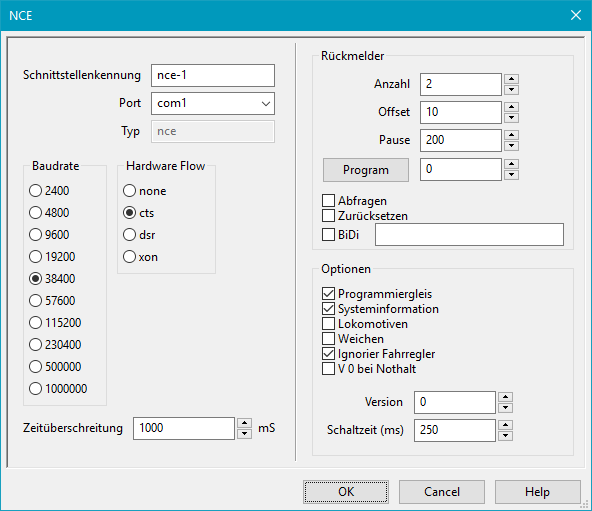Uncheck the Programmiergleis option

[x=377, y=293]
